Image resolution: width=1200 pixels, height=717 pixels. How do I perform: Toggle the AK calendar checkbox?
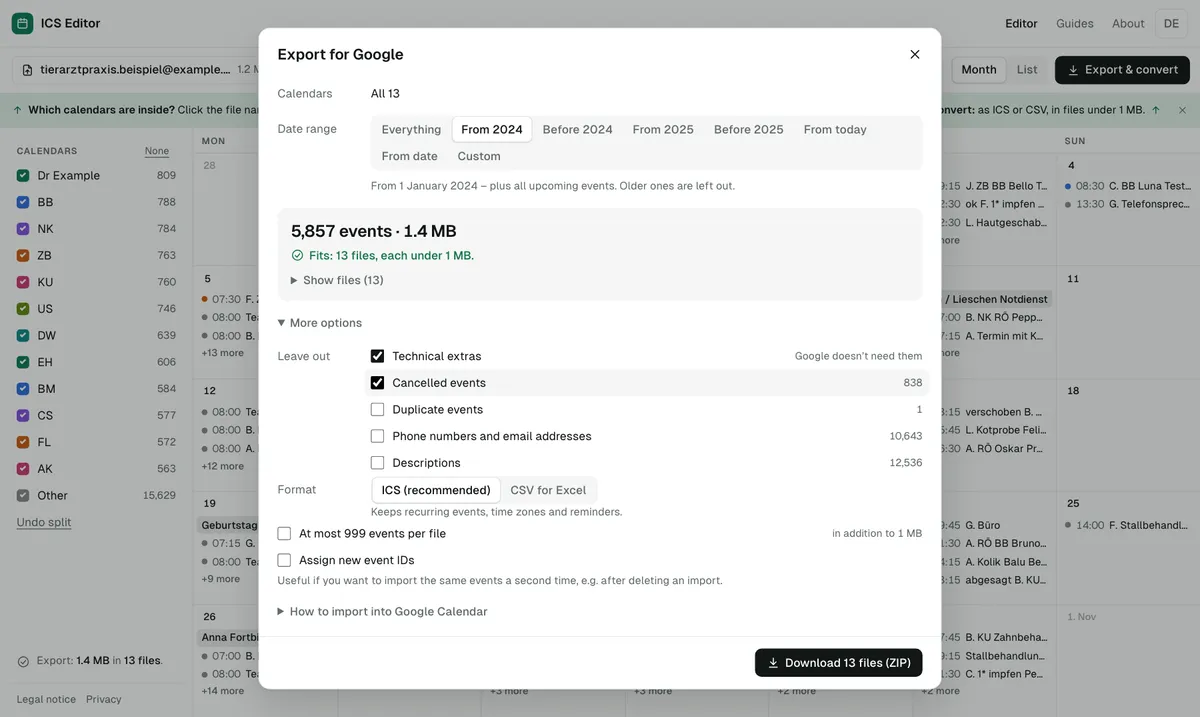pos(23,468)
